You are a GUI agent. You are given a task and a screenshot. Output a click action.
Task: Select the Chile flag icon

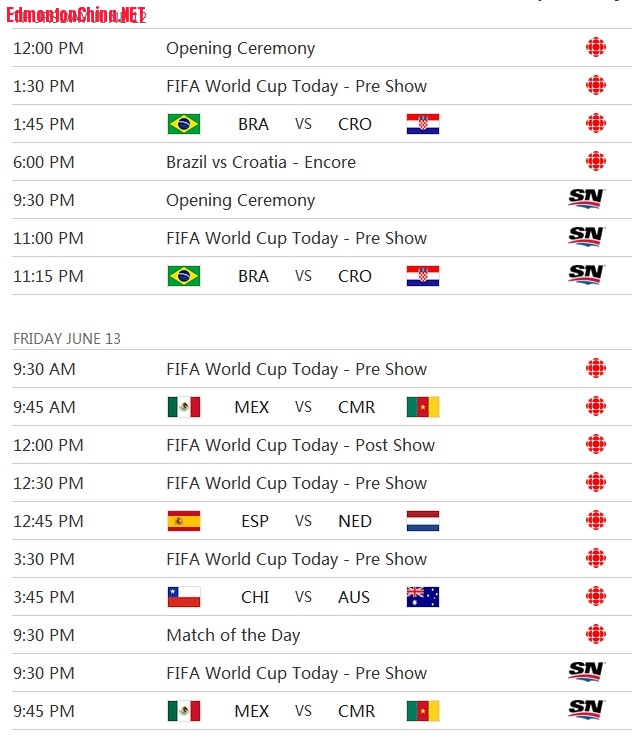(184, 597)
